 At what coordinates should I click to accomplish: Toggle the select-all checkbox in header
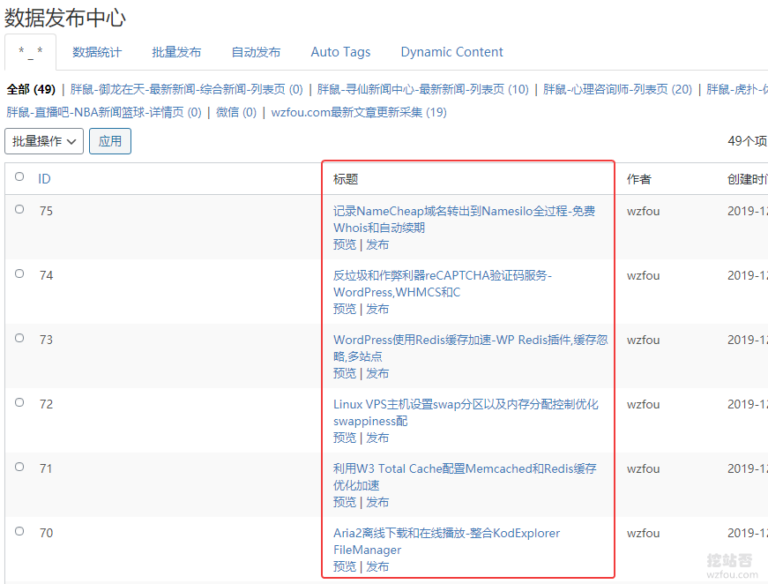[x=19, y=176]
